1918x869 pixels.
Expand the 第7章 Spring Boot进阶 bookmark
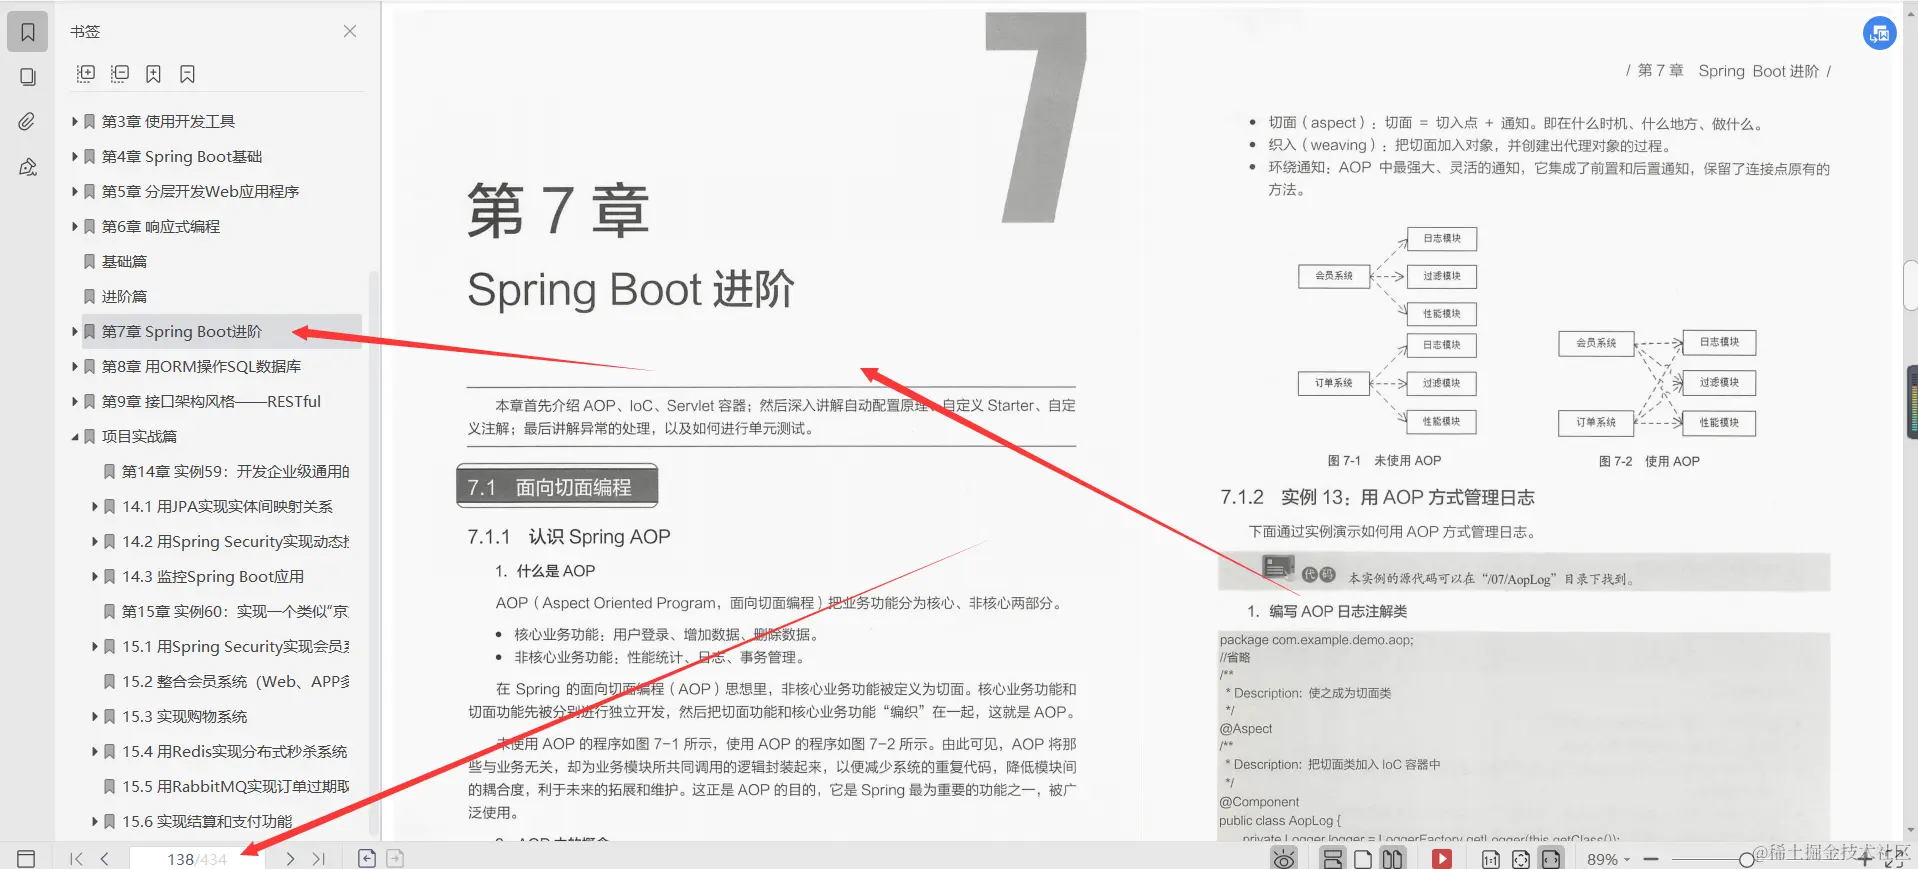75,331
